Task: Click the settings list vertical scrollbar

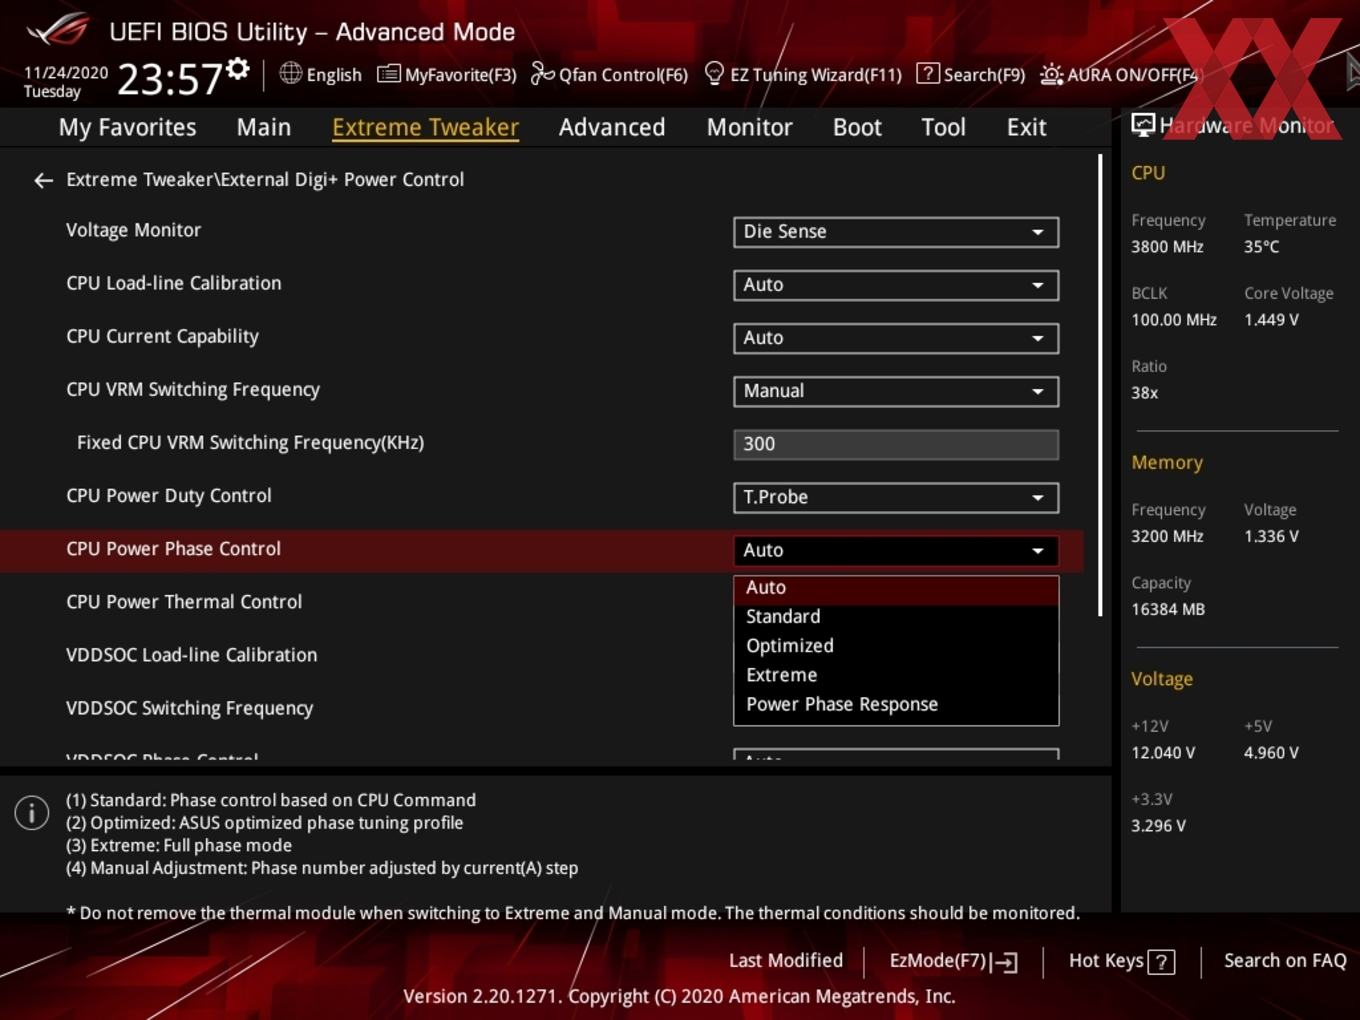Action: [1100, 385]
